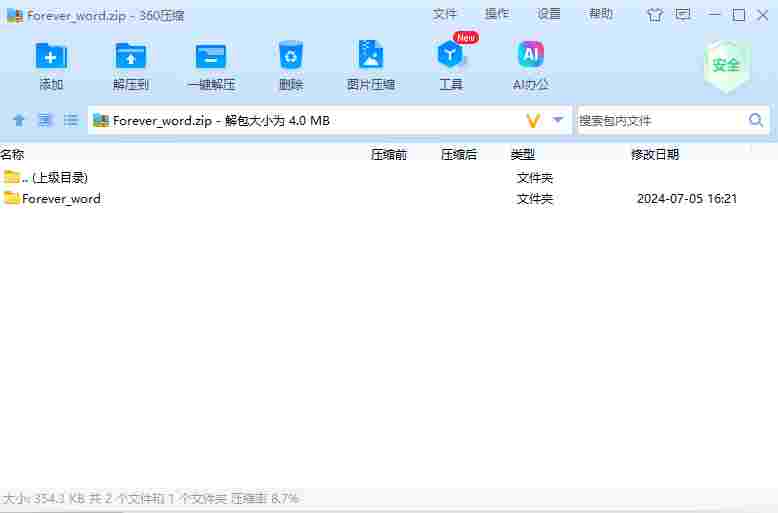Select the ..(上级目录) parent folder row
The width and height of the screenshot is (778, 513).
pos(389,177)
